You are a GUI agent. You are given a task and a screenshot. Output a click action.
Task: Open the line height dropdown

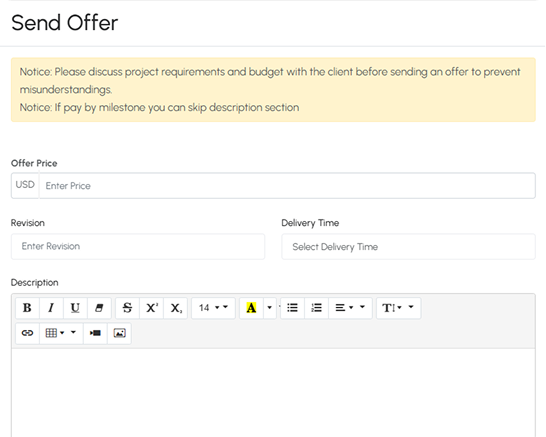point(399,308)
